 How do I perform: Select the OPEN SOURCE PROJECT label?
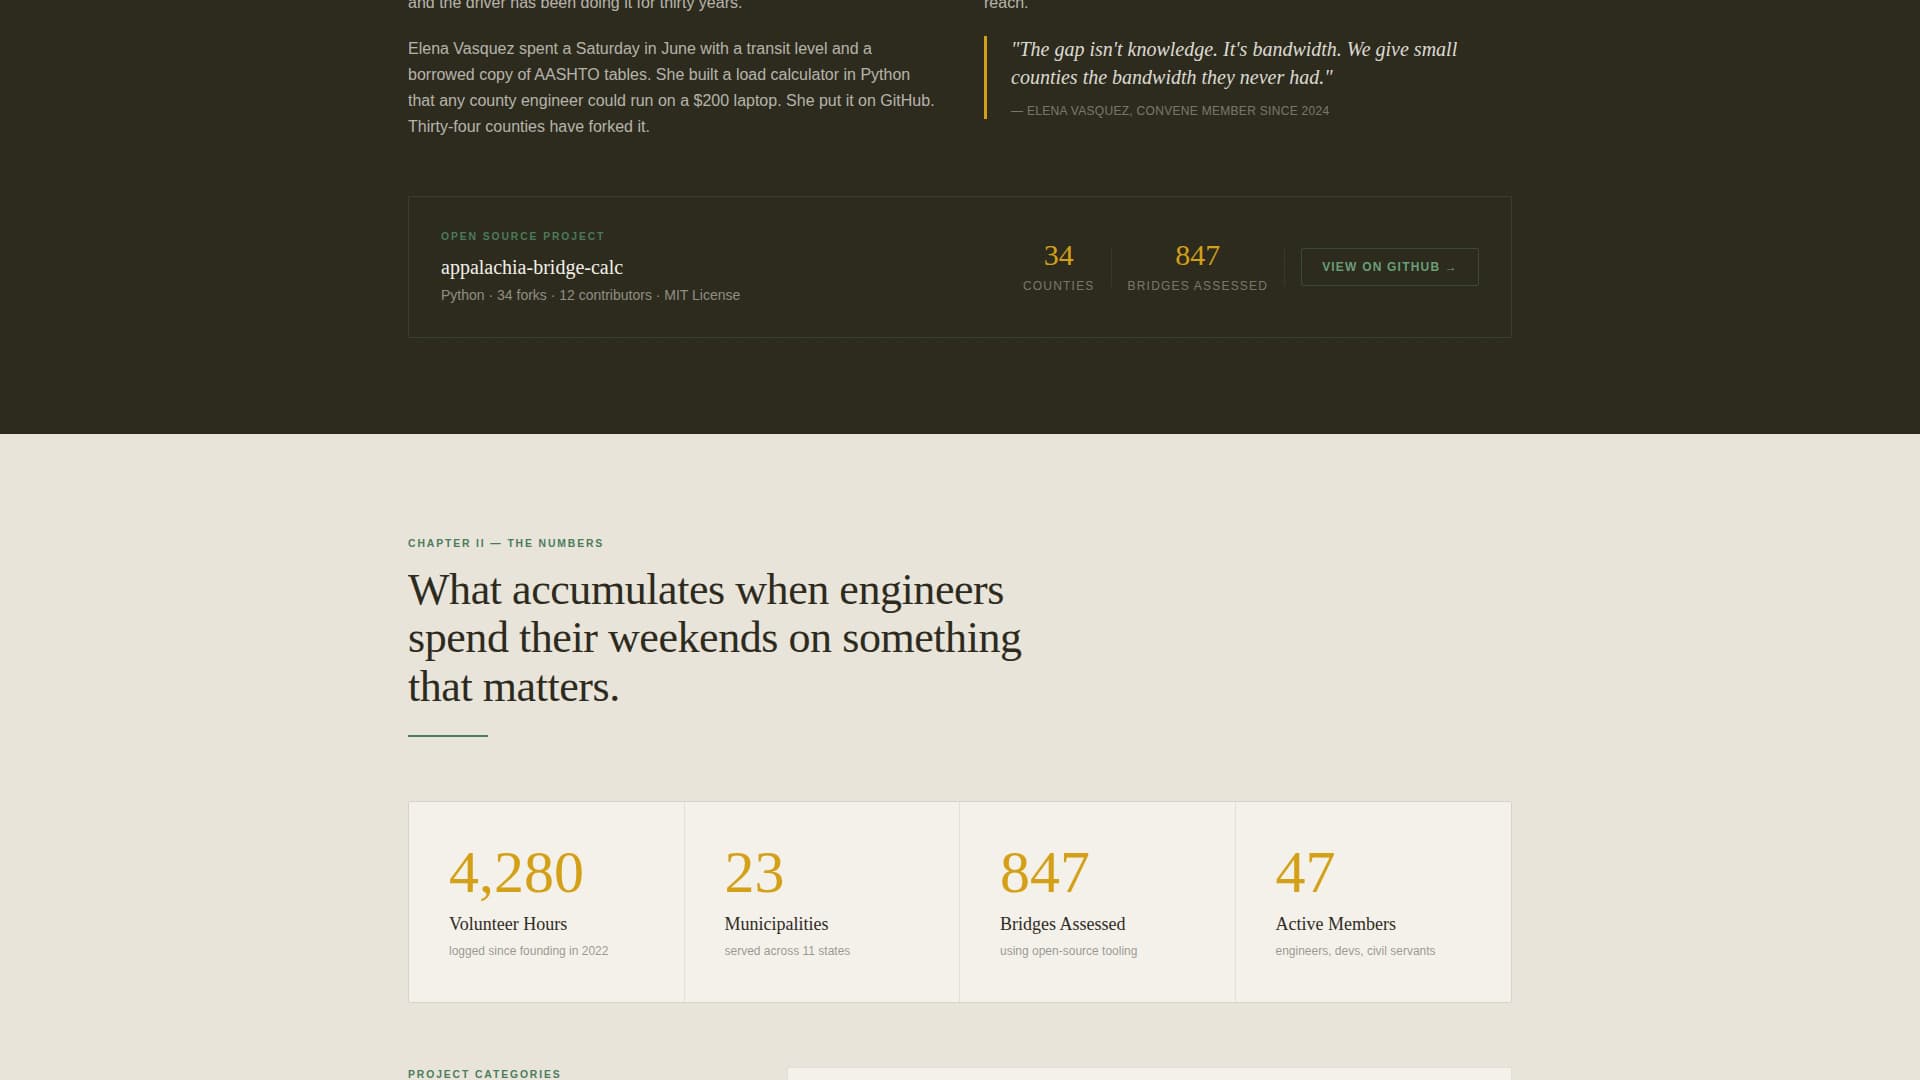tap(522, 236)
